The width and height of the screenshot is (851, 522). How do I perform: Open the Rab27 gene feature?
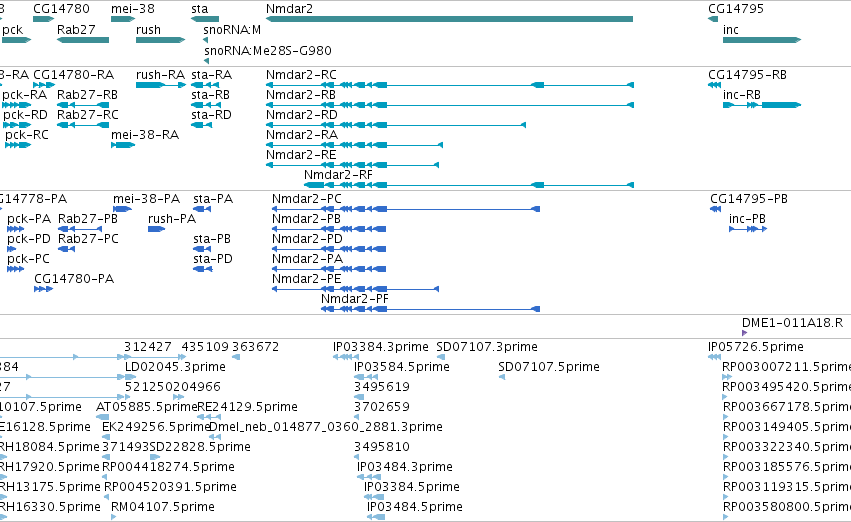coord(83,40)
